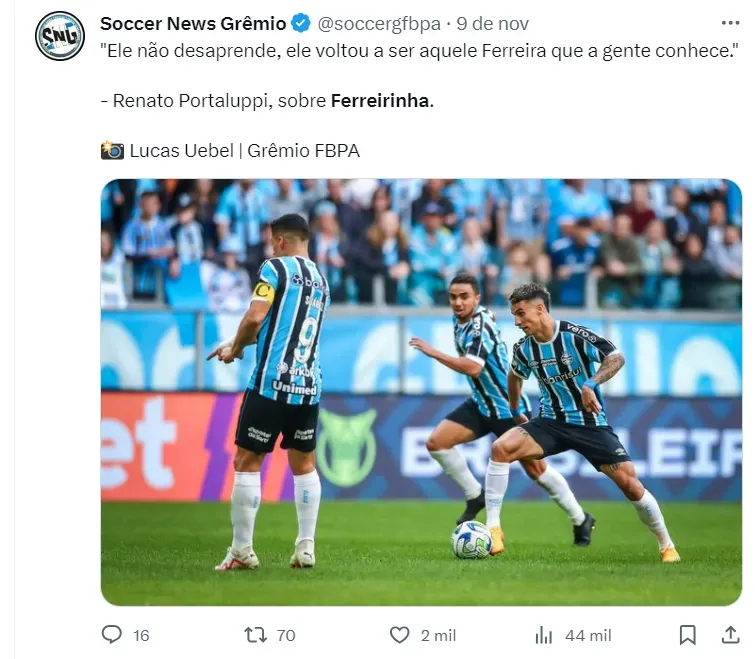Click the Lucas Uebel photo credit line
Image resolution: width=755 pixels, height=659 pixels.
pos(230,151)
